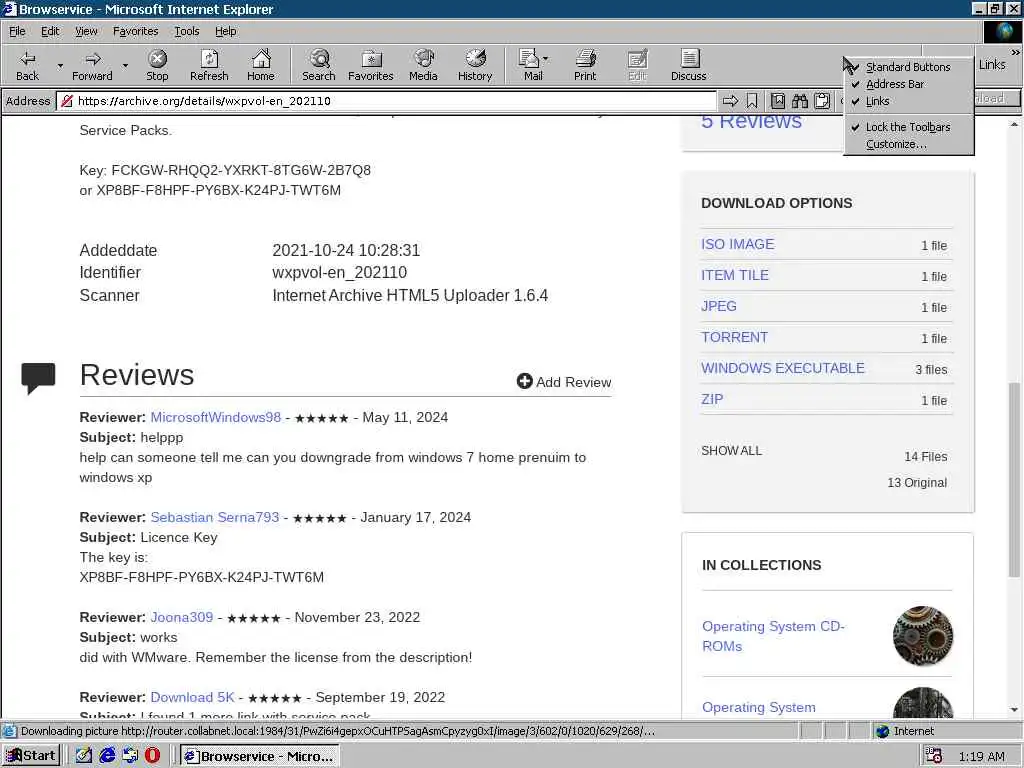Click the Add Review link text
Screen dimensions: 1024x768
pos(573,382)
